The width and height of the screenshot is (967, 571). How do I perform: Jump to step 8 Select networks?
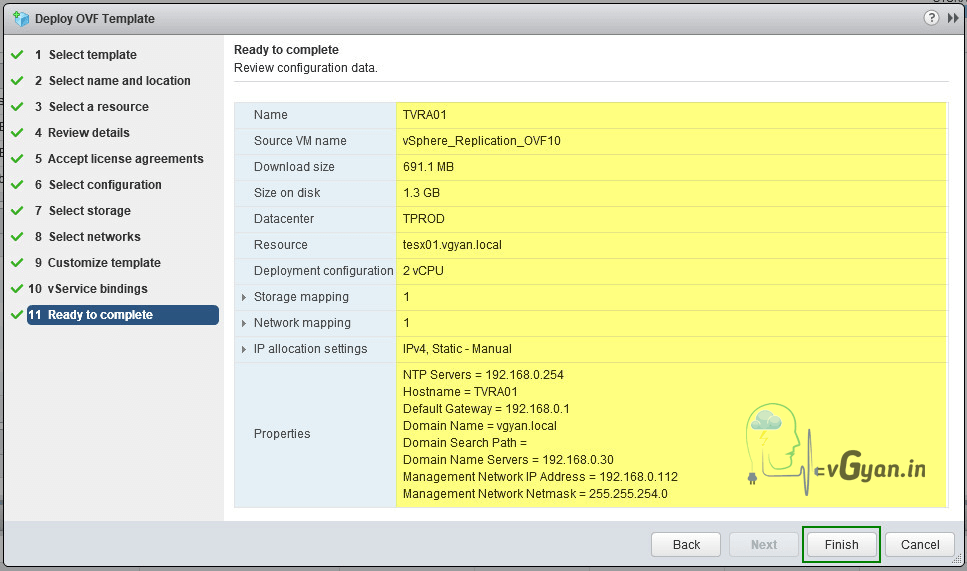[x=94, y=236]
